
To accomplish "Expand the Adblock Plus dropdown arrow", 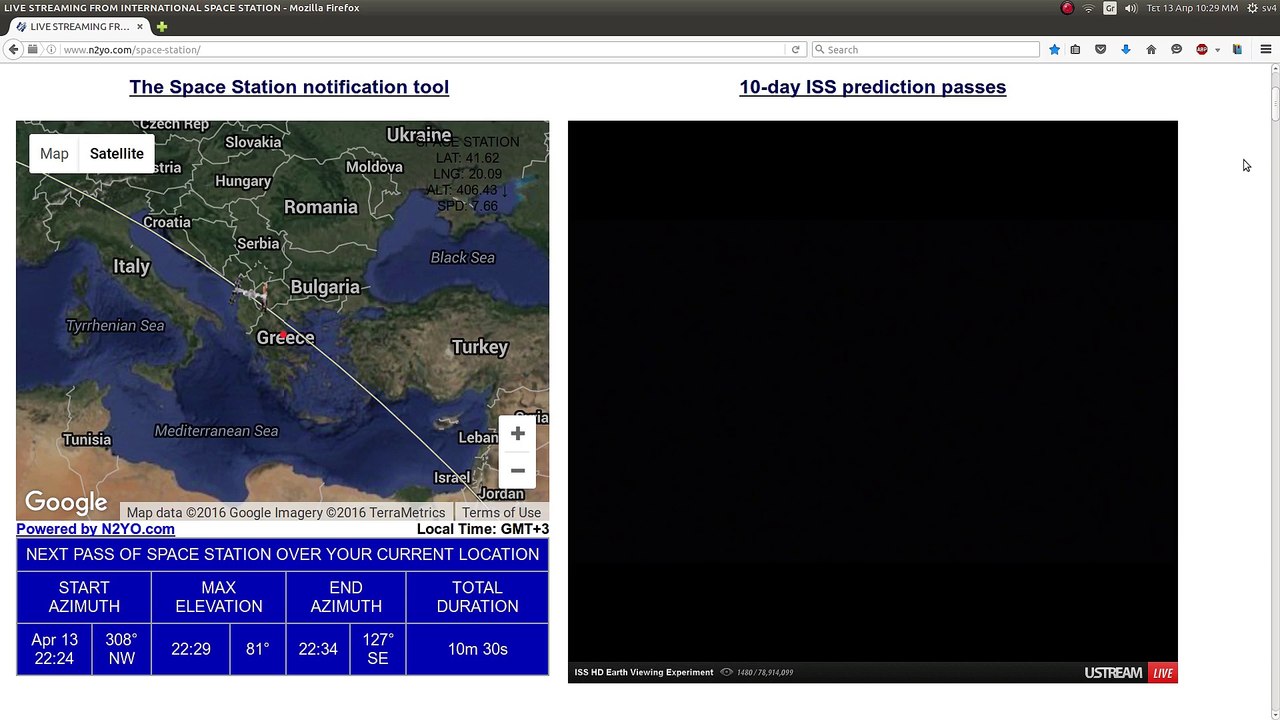I will (x=1217, y=50).
